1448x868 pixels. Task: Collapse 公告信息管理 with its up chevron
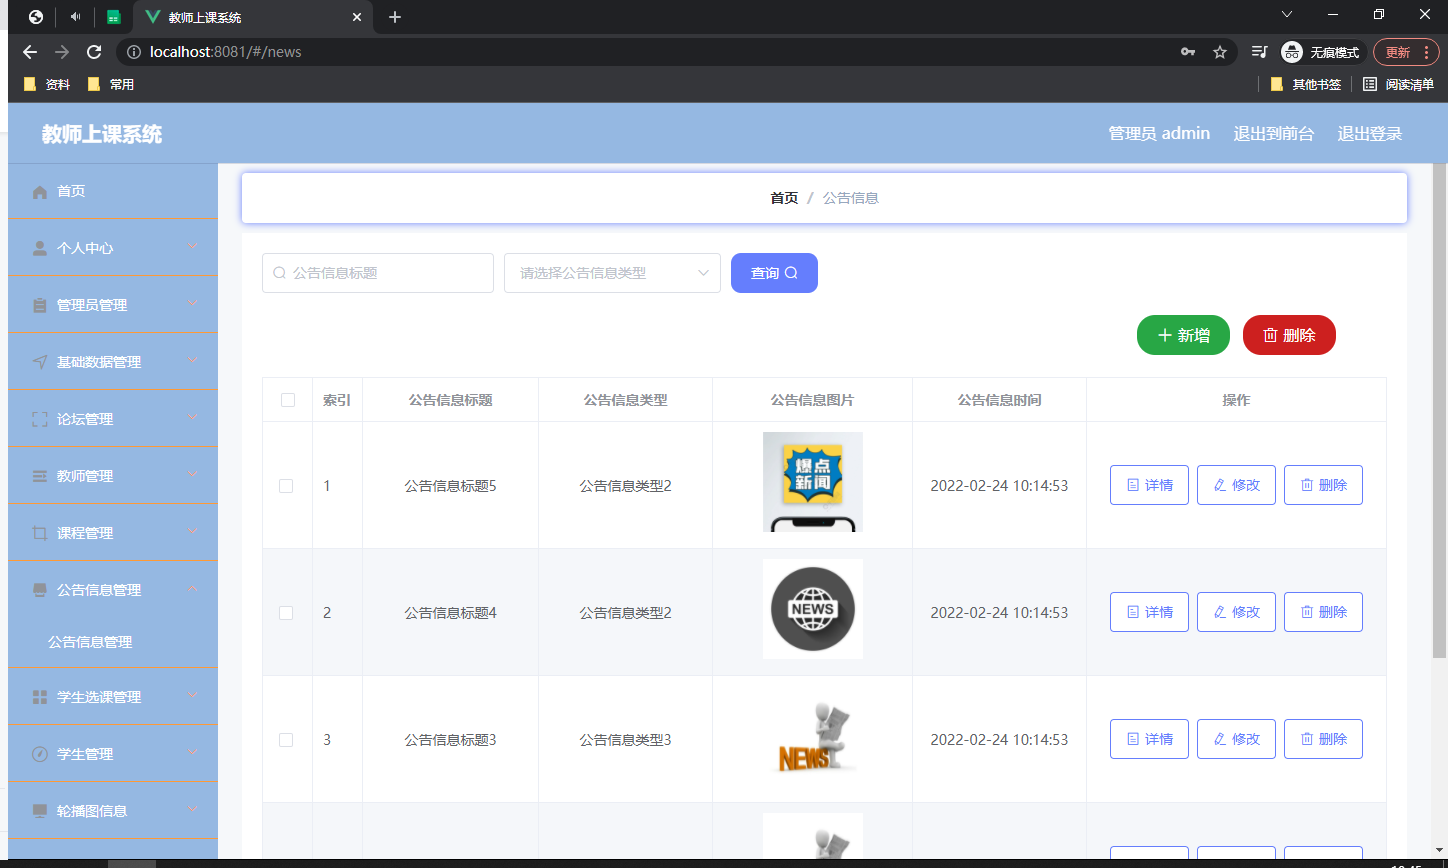click(x=193, y=589)
